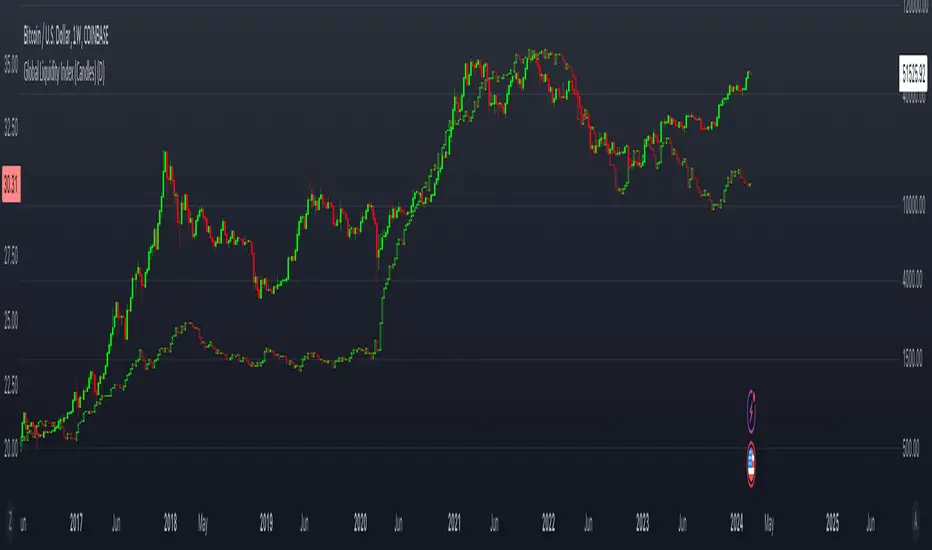Click the auto-scale 'A' icon at bottom right

tap(918, 520)
